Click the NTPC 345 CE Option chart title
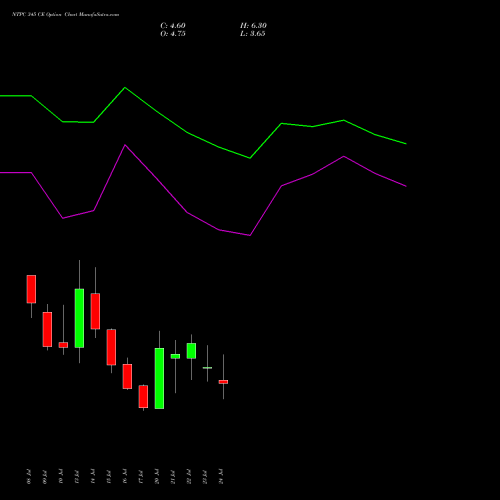500x500 pixels. 65,15
